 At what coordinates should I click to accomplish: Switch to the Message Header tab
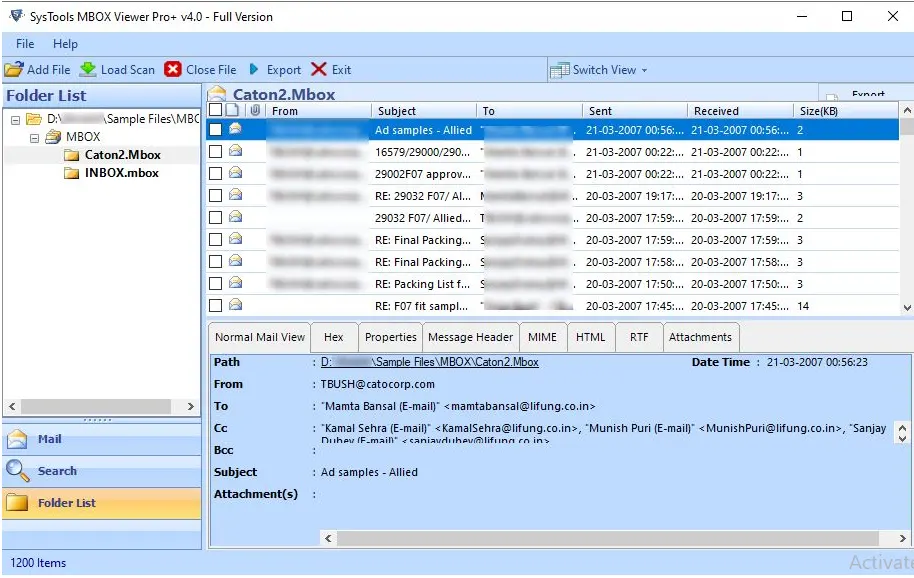pyautogui.click(x=470, y=337)
